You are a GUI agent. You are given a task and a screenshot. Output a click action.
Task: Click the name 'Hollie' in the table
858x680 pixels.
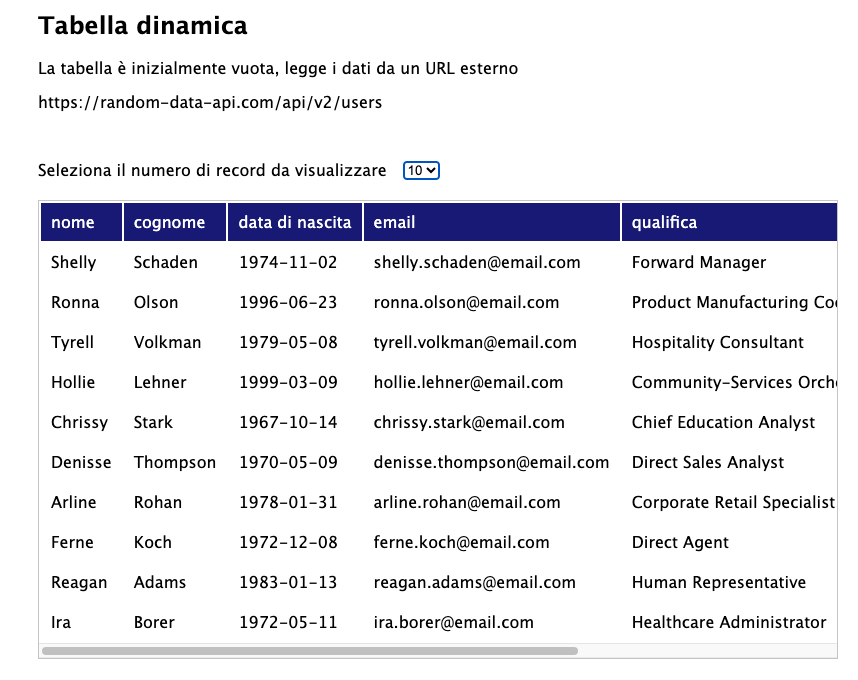pyautogui.click(x=70, y=382)
